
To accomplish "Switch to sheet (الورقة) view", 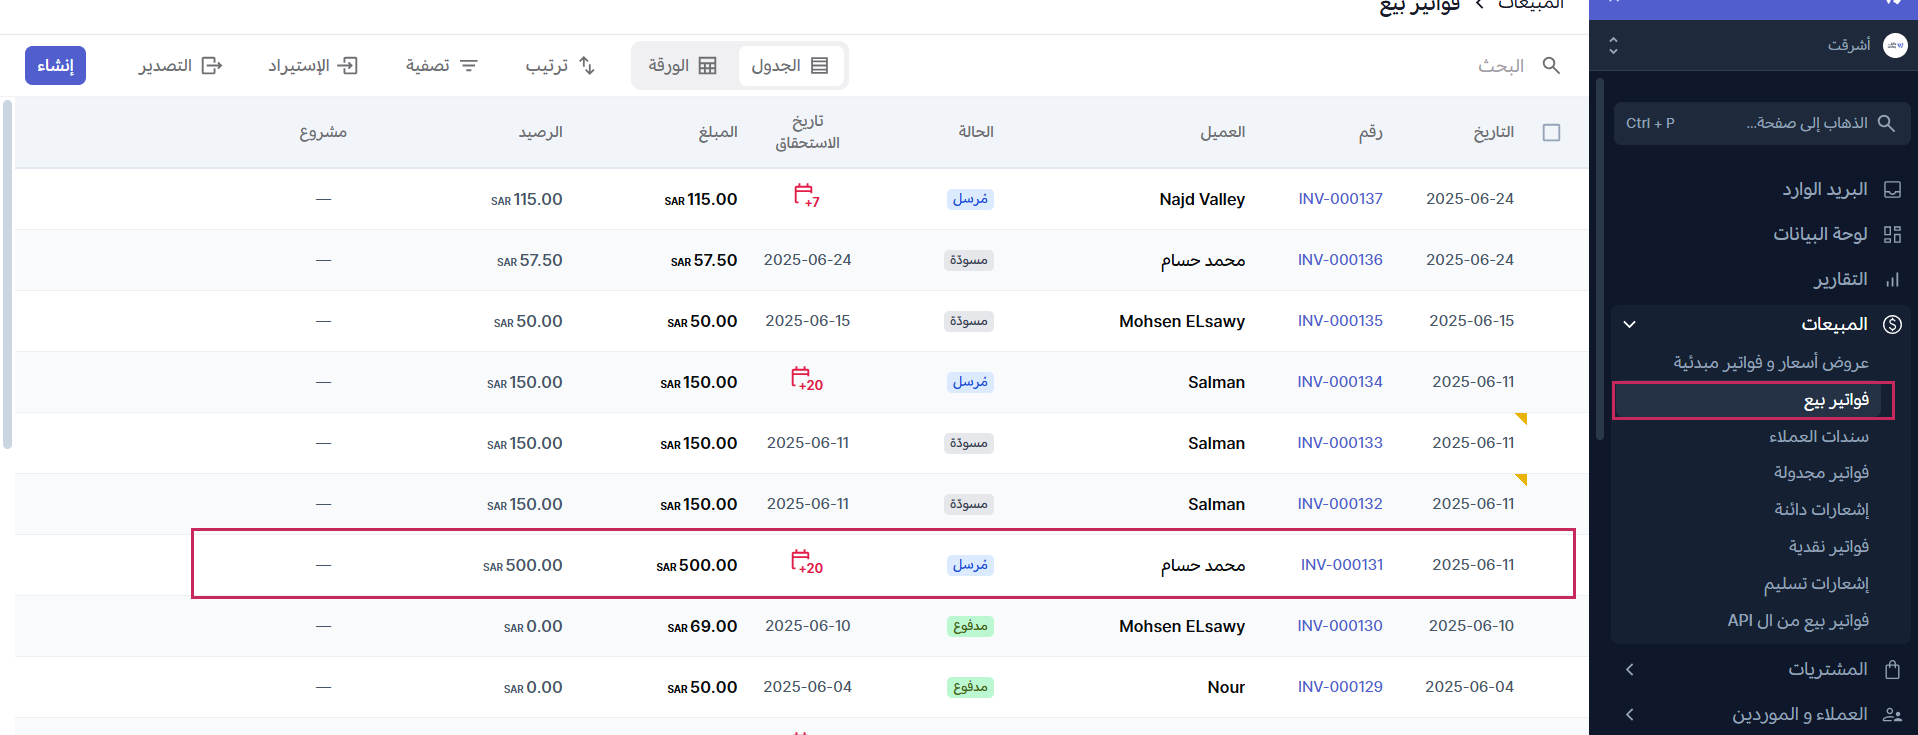I will pyautogui.click(x=683, y=66).
